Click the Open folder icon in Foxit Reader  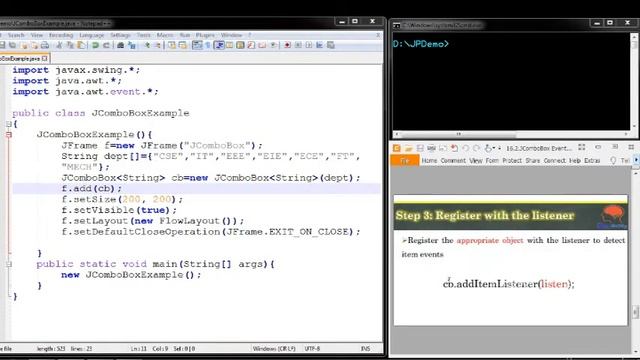(x=409, y=149)
